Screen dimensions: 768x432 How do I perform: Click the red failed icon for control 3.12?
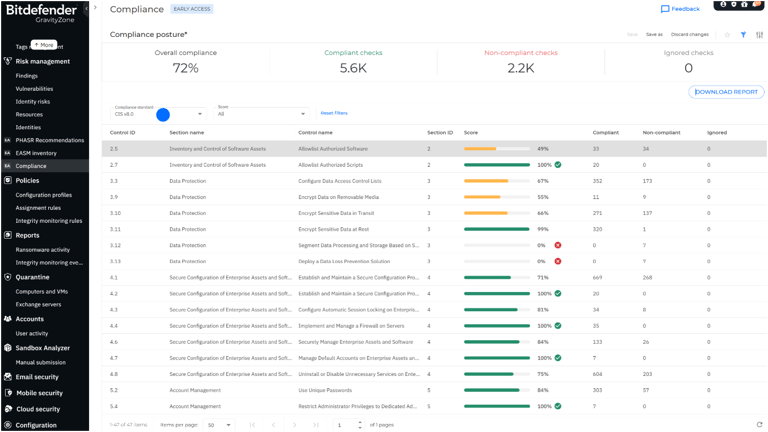pos(558,245)
